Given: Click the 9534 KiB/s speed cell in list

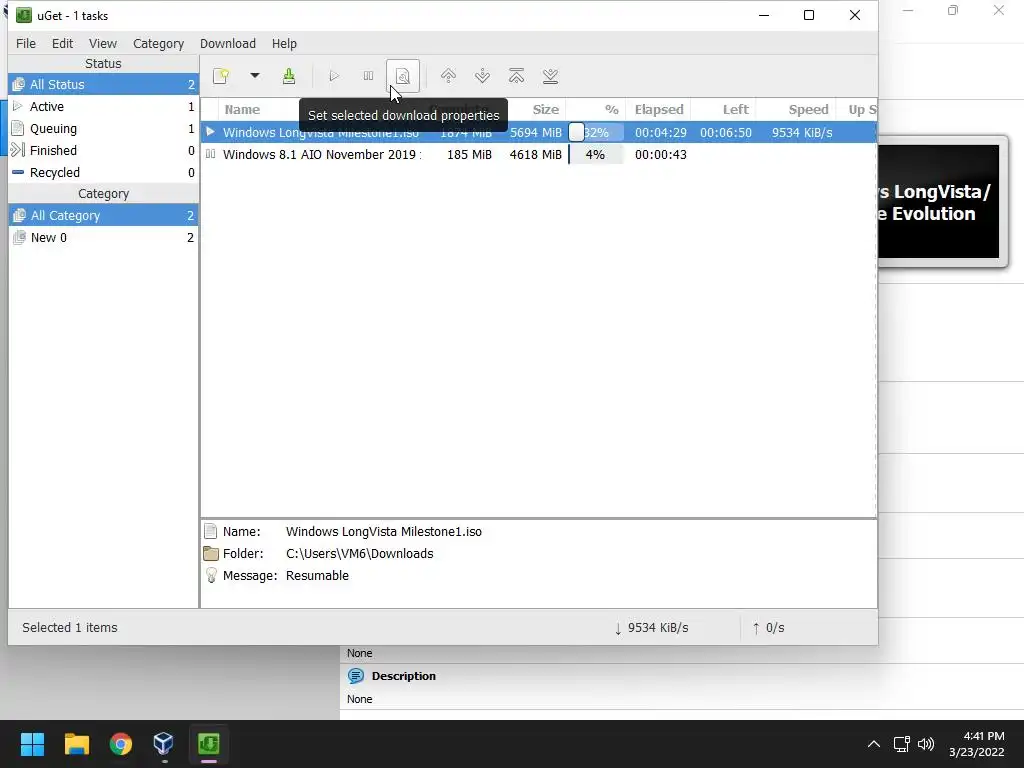Looking at the screenshot, I should (802, 133).
